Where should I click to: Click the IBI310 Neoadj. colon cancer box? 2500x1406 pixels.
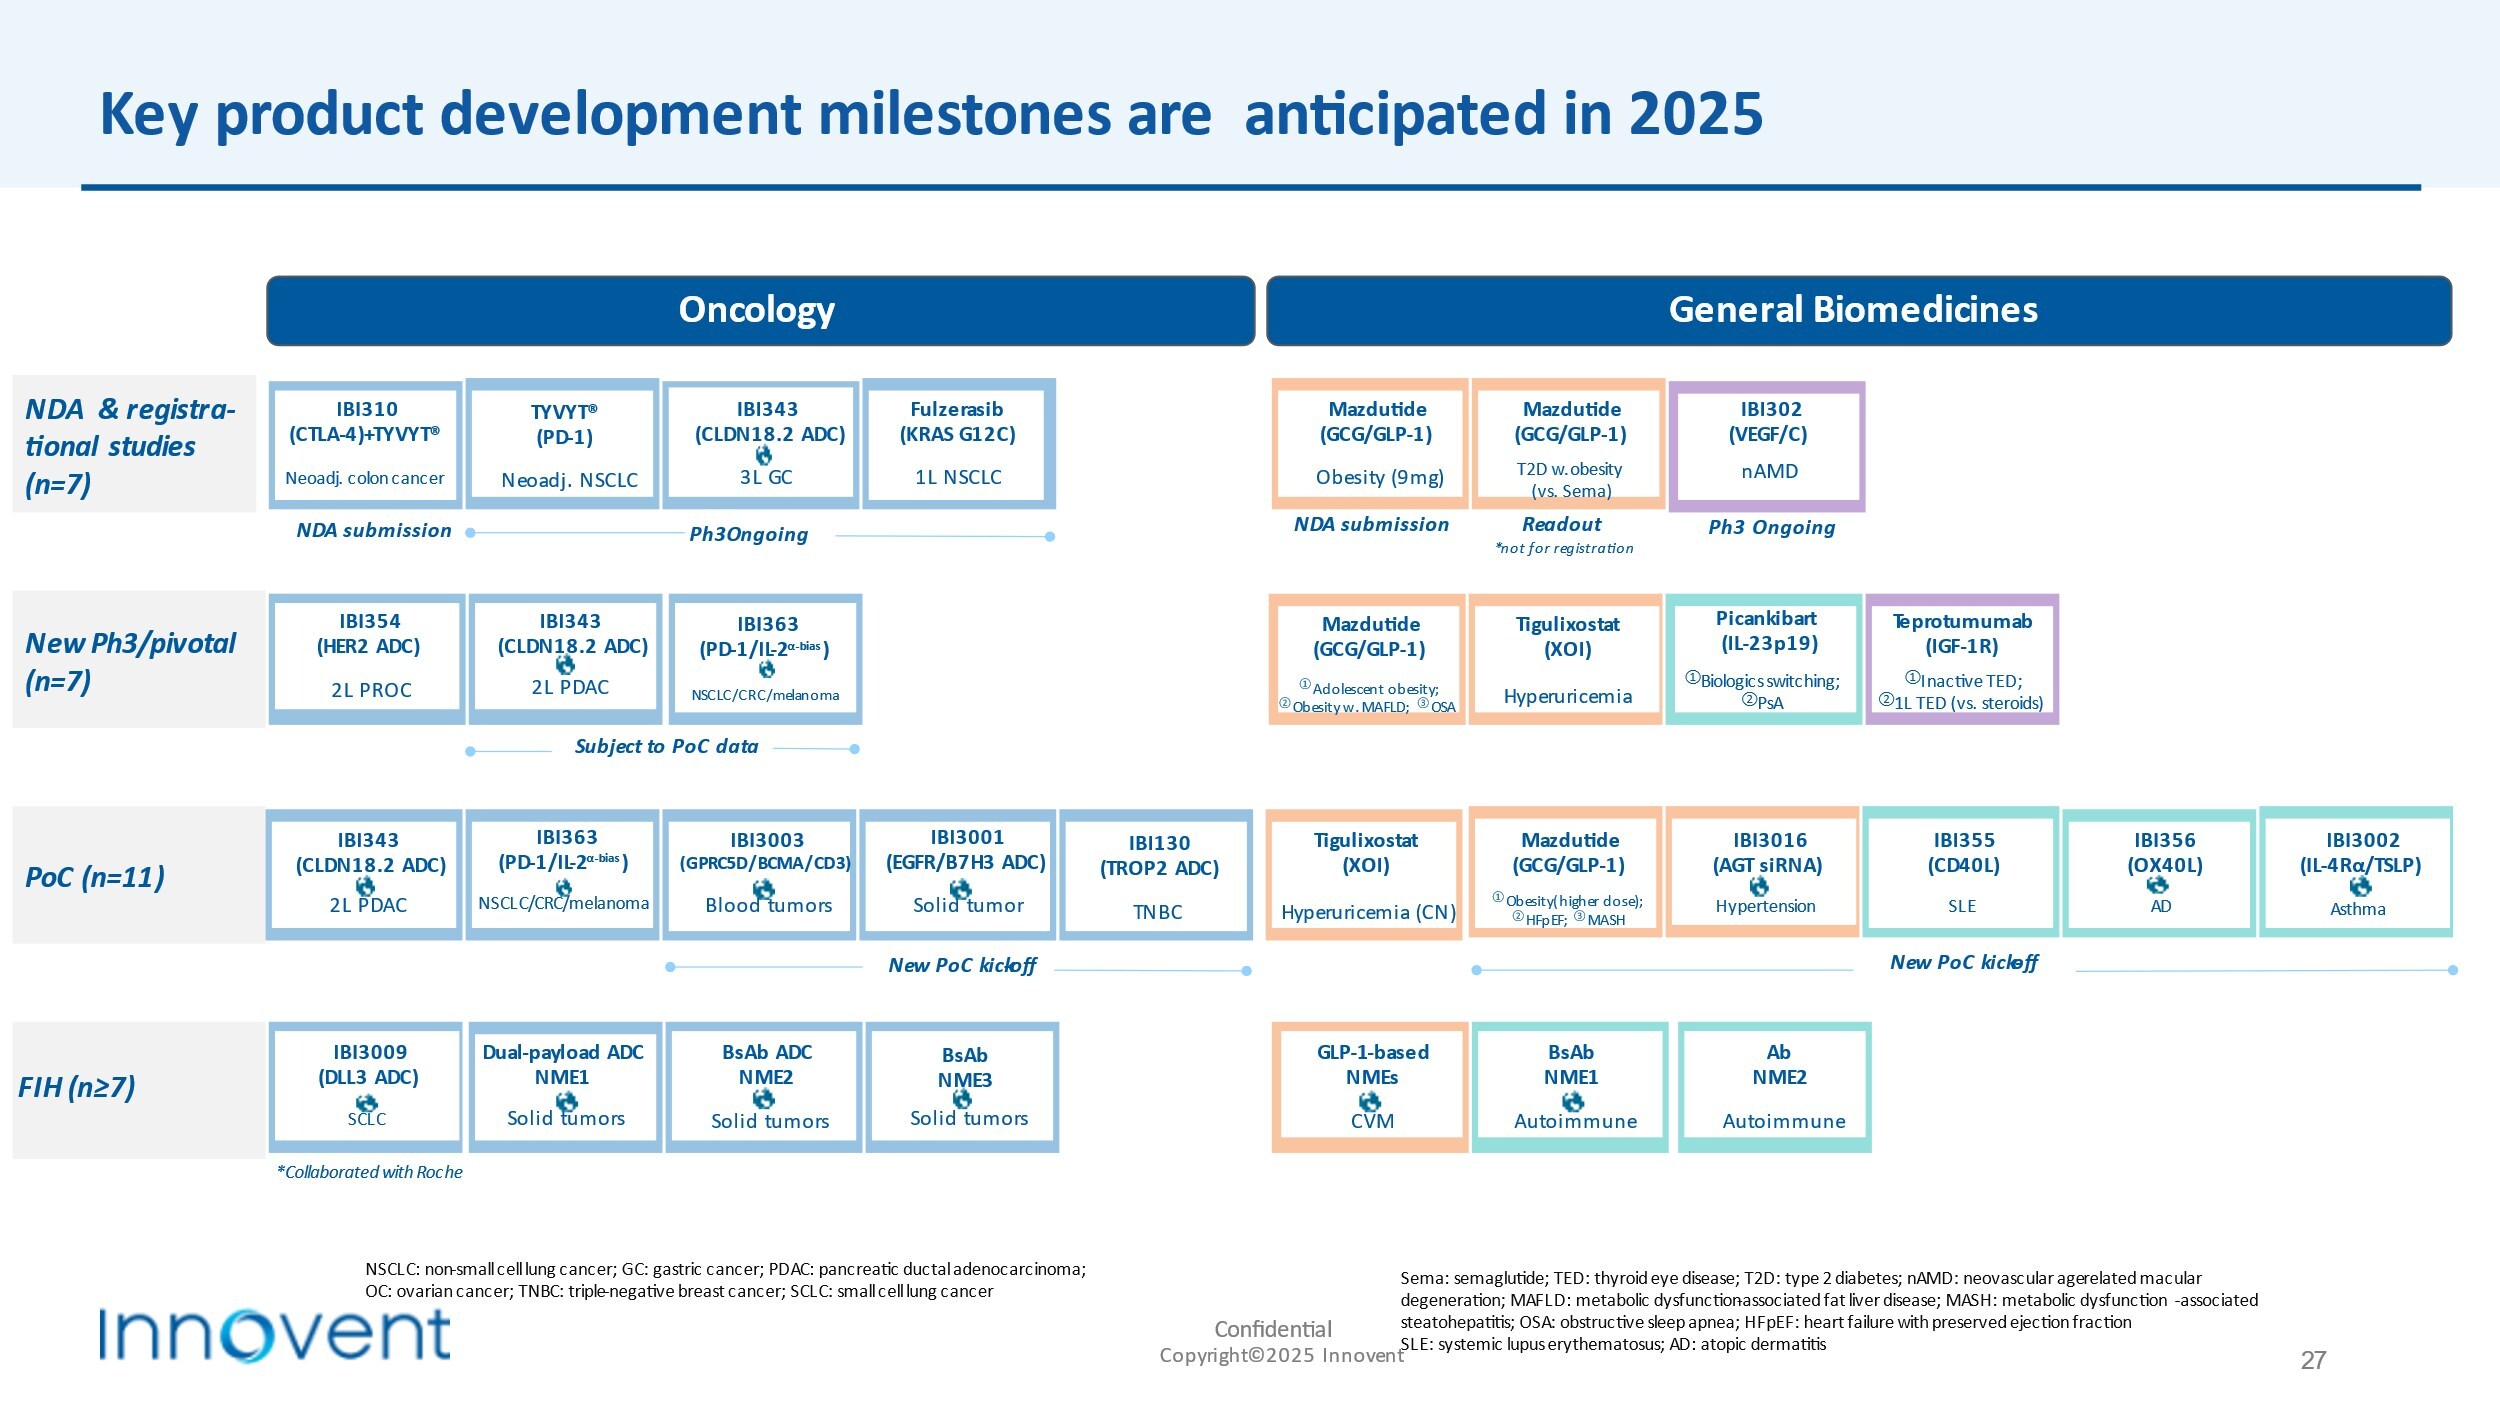[x=365, y=444]
